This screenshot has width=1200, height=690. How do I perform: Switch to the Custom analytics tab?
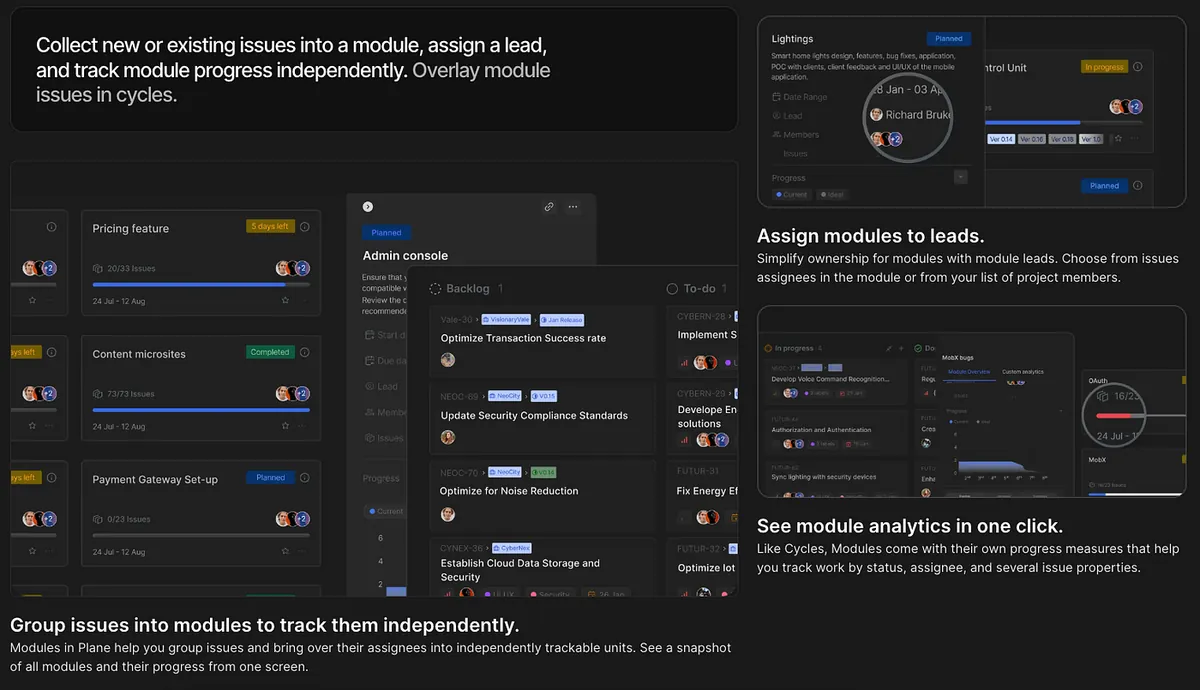pos(1022,372)
